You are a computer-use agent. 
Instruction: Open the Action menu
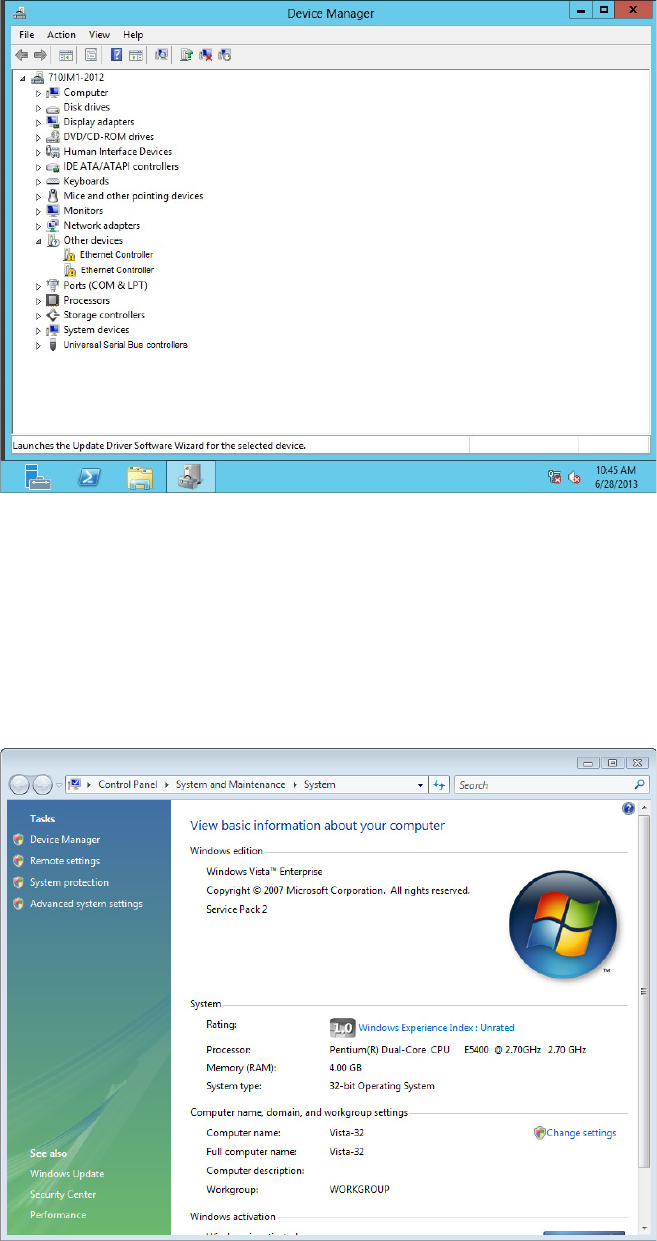pos(61,35)
